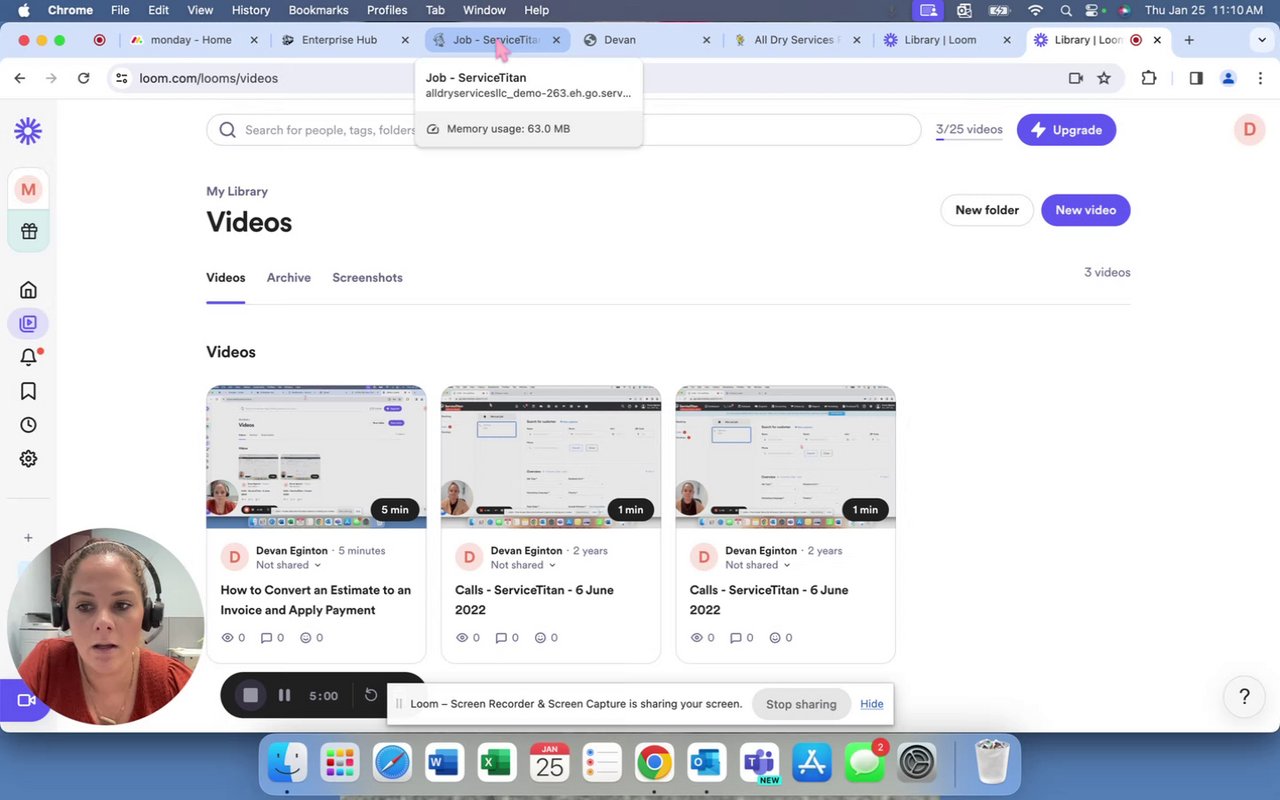Toggle the Chrome side panel icon

coord(1196,78)
